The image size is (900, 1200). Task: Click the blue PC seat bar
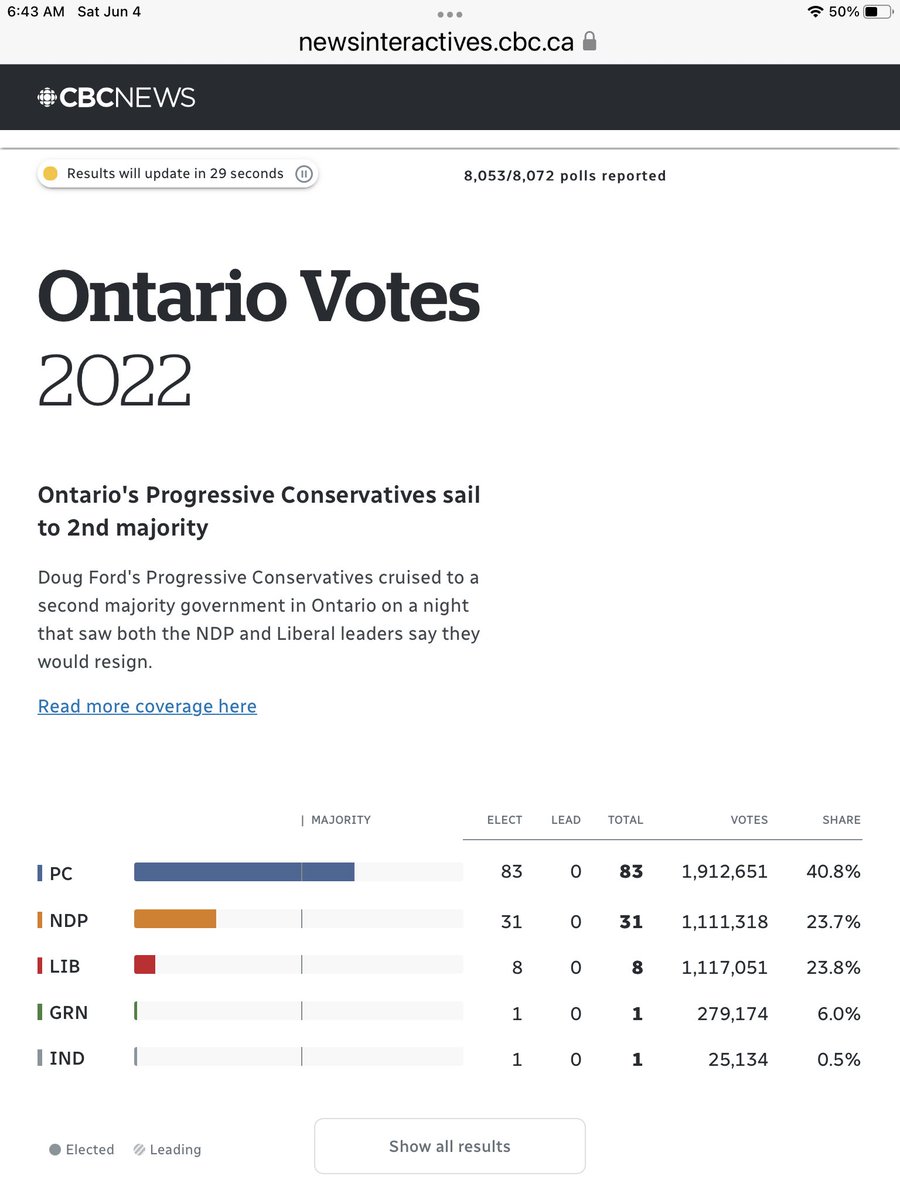[x=244, y=872]
